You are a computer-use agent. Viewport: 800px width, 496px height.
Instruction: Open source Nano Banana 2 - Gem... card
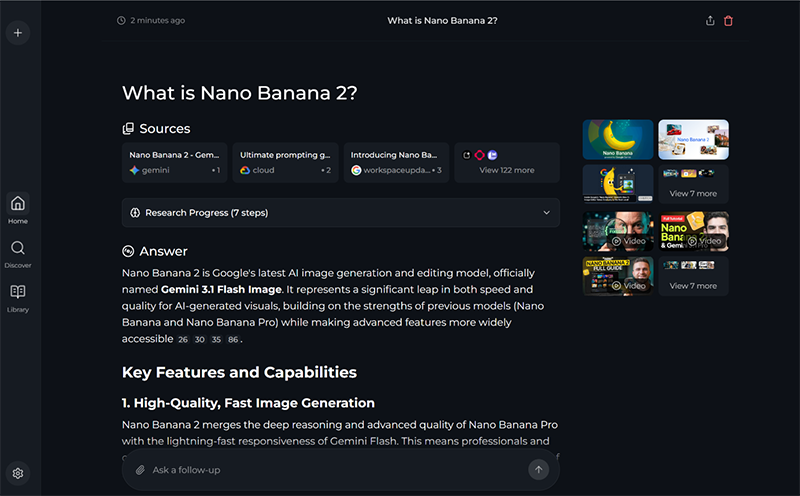[x=174, y=163]
